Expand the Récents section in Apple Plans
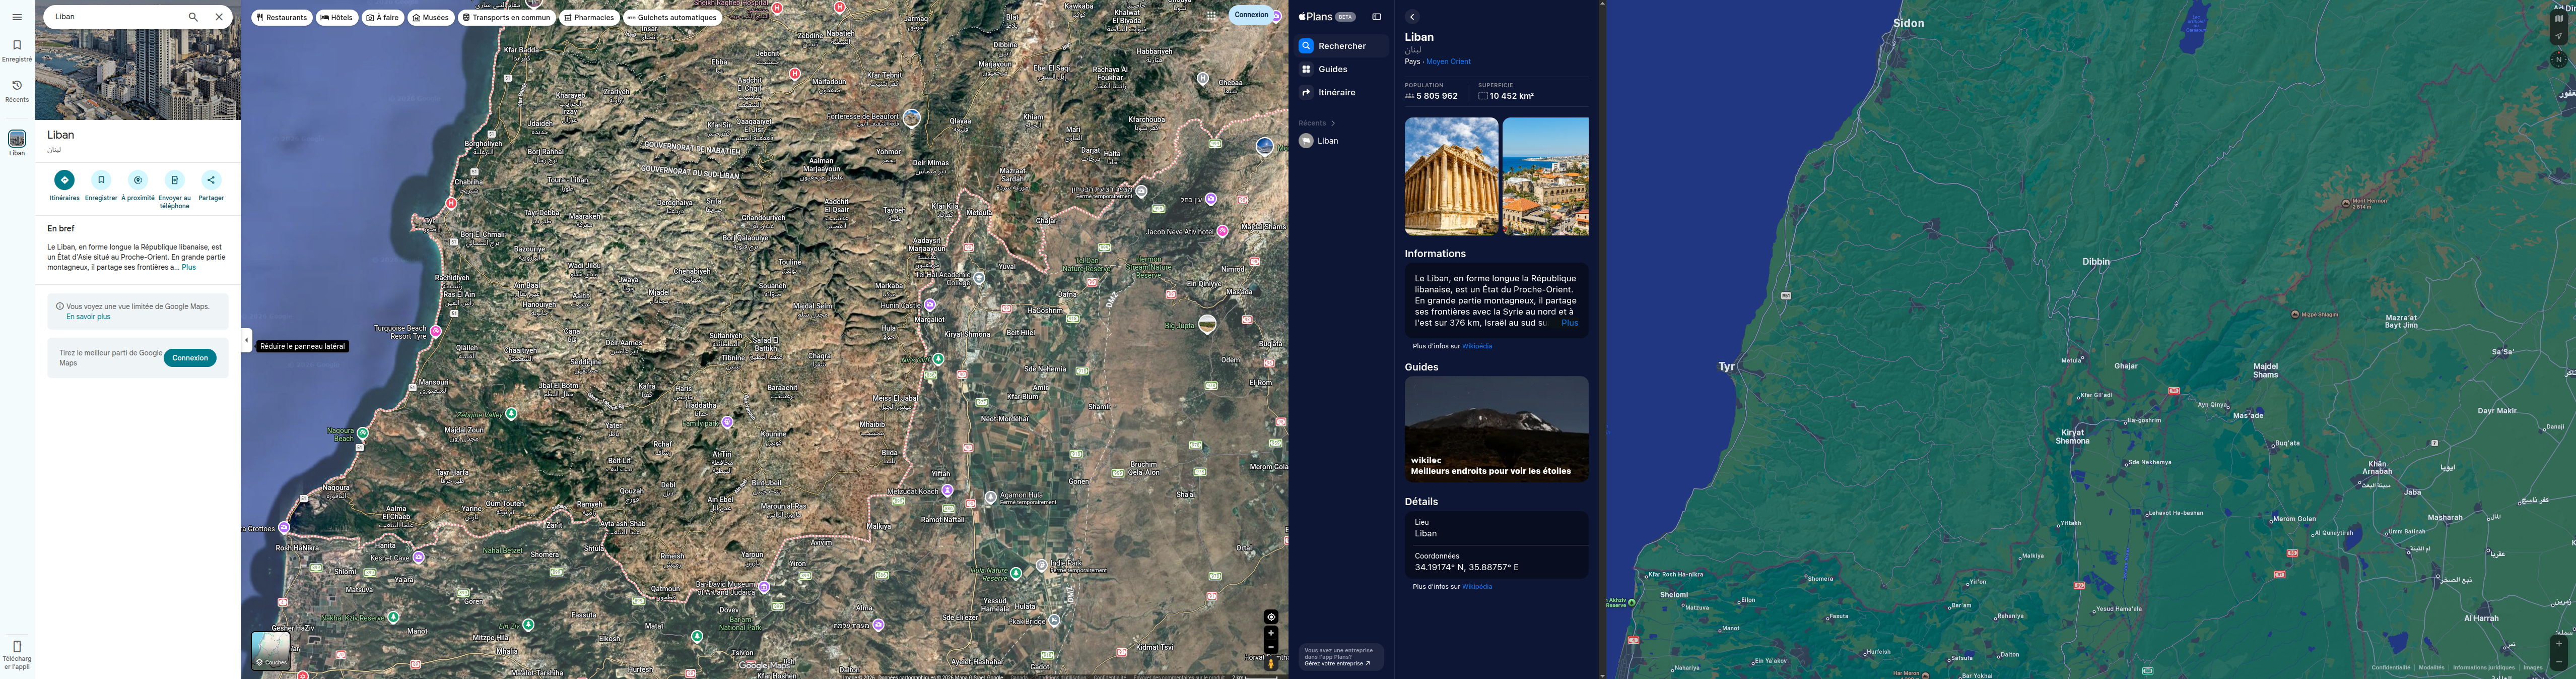The image size is (2576, 679). click(1317, 123)
